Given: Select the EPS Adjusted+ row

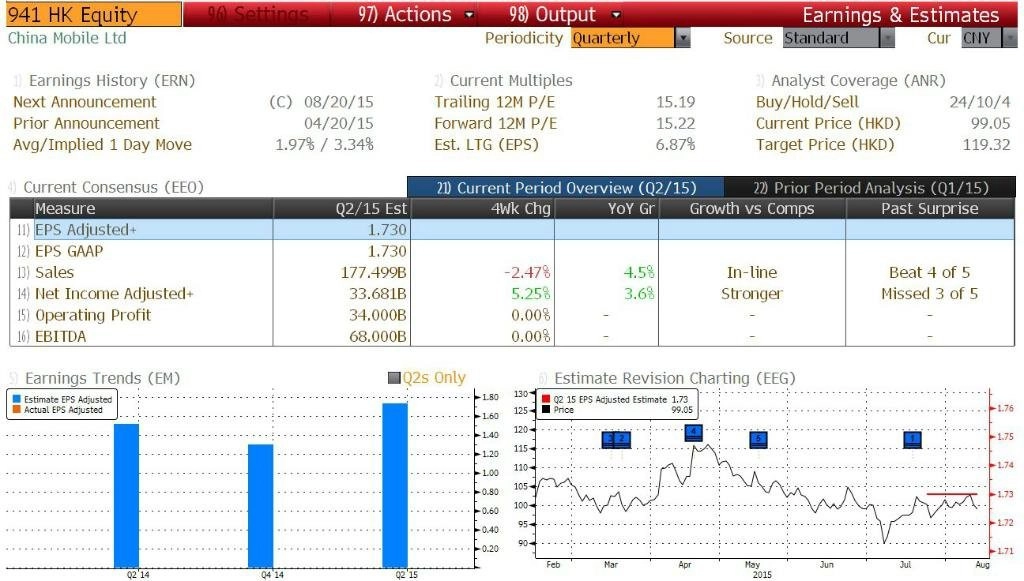Looking at the screenshot, I should [x=512, y=230].
